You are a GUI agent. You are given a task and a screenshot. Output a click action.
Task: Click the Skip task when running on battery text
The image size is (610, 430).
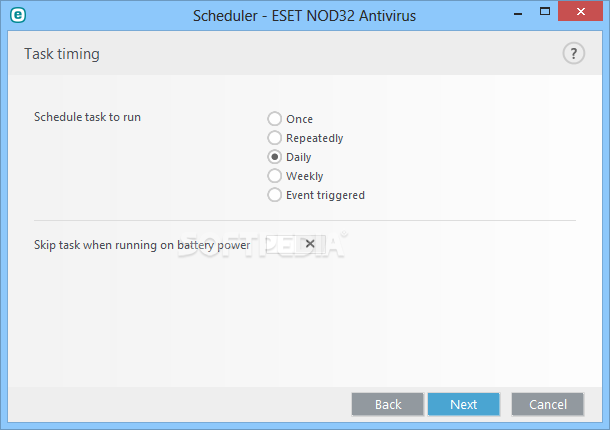click(142, 245)
